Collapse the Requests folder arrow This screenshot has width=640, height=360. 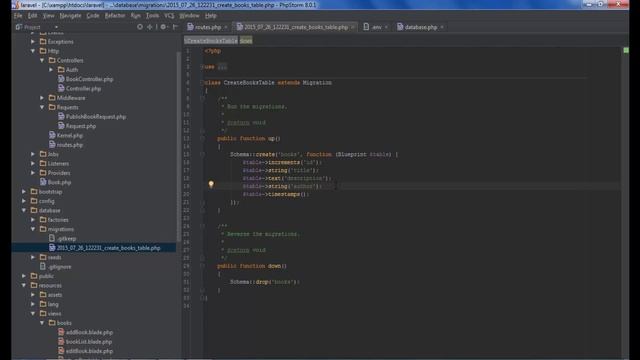pos(42,107)
